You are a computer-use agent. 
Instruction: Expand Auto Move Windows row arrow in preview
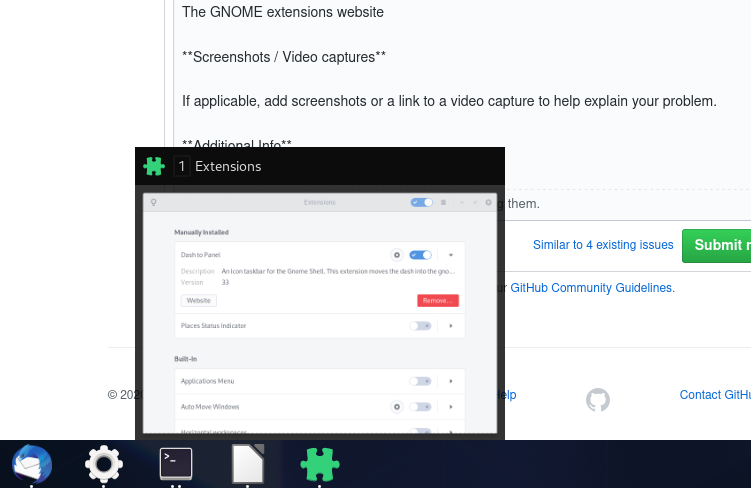451,407
